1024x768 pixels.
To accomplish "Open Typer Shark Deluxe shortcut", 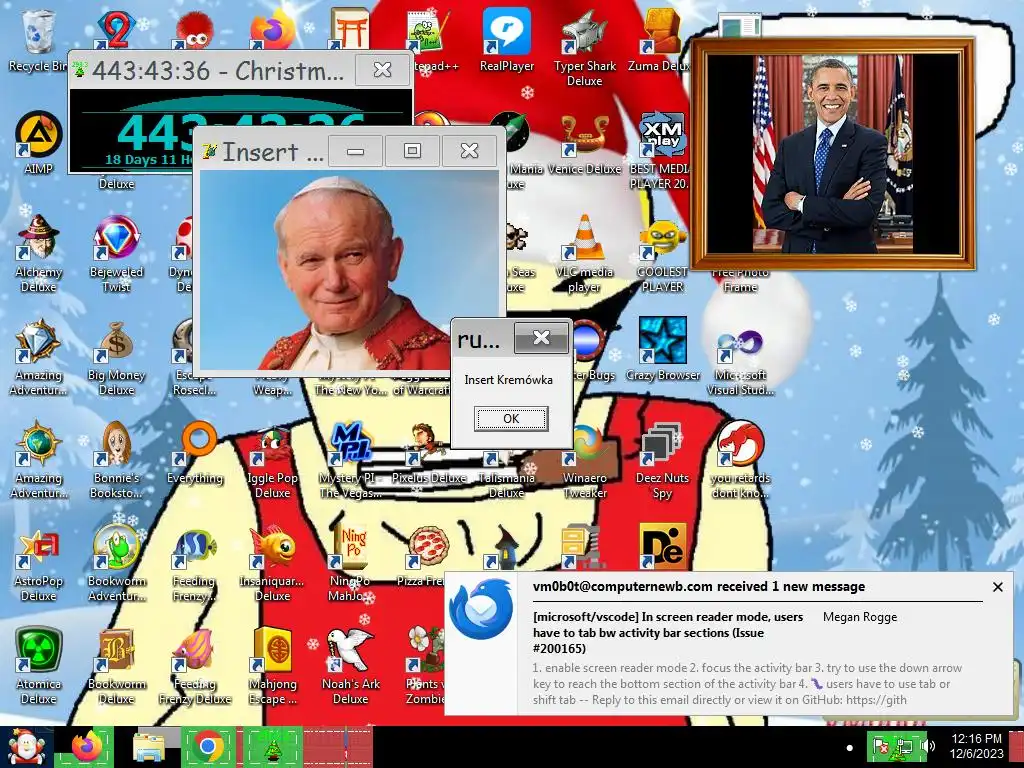I will (x=584, y=47).
